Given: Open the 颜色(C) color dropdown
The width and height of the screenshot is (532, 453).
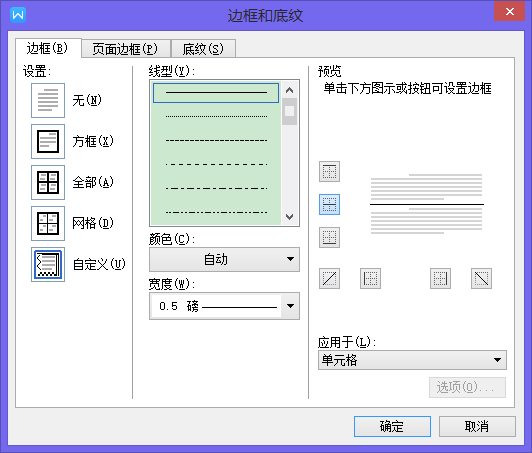Looking at the screenshot, I should pyautogui.click(x=224, y=259).
